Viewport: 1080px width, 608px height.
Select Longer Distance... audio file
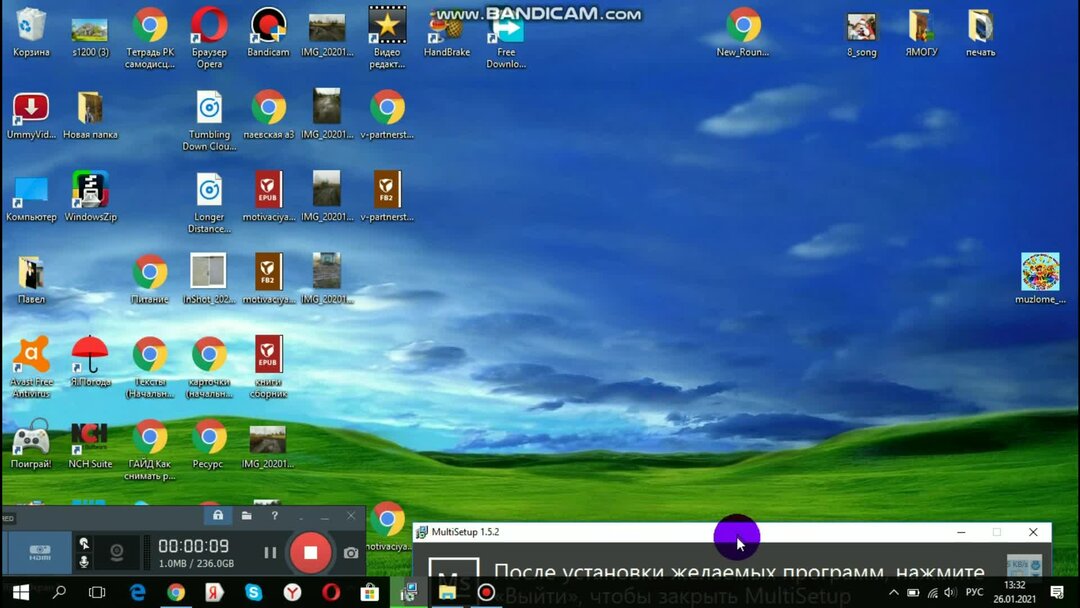click(209, 203)
